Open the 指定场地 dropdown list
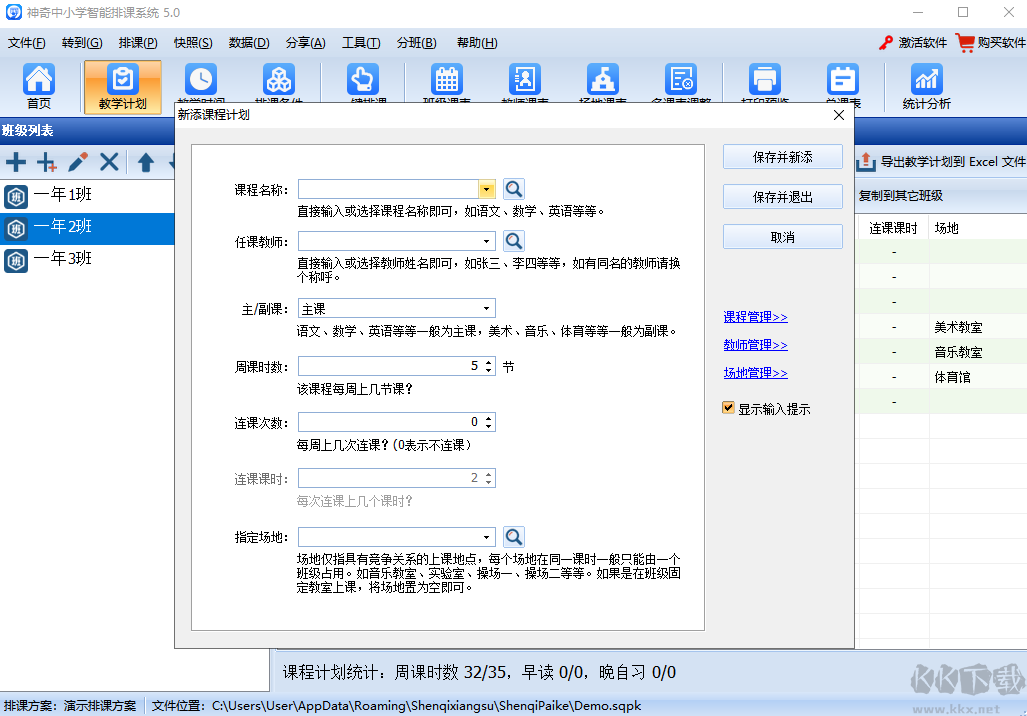1027x716 pixels. coord(486,536)
